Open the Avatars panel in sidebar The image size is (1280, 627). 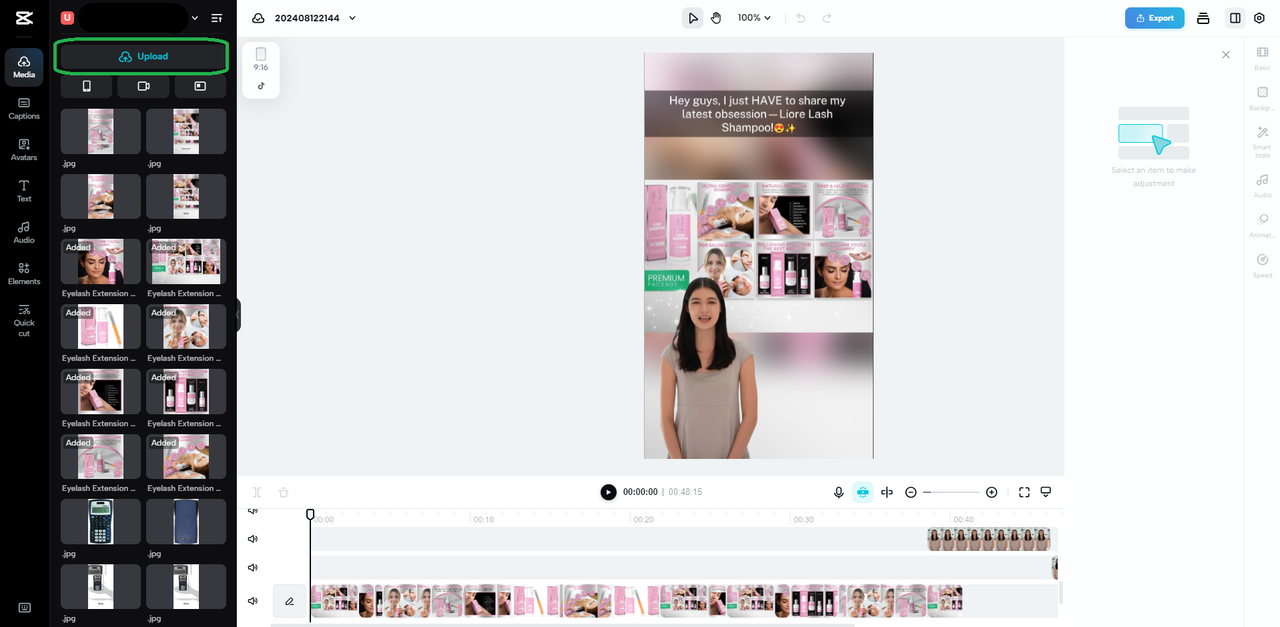[x=24, y=150]
